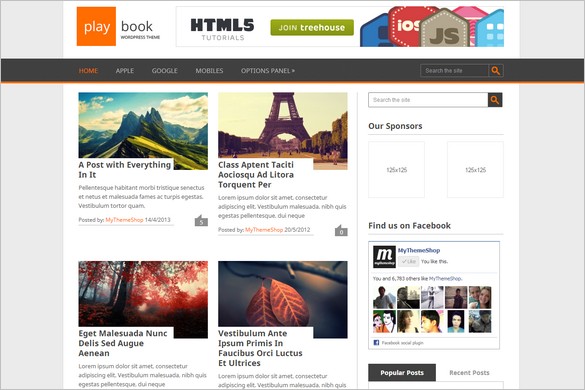Open 'Class Aptent Taciti' post title
Viewport: 585px width, 390px height.
(x=256, y=175)
